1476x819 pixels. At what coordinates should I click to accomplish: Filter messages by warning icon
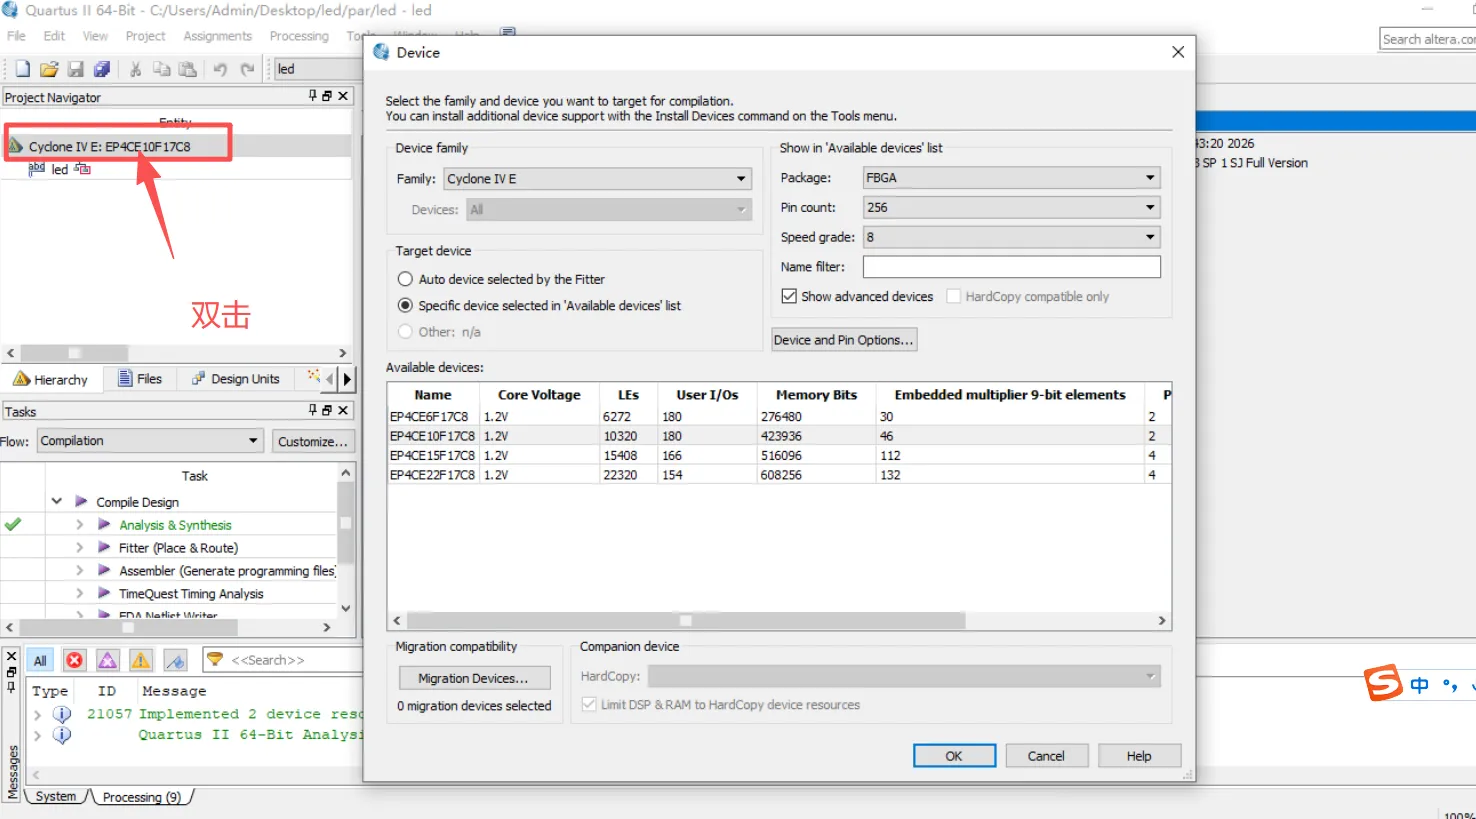(141, 660)
